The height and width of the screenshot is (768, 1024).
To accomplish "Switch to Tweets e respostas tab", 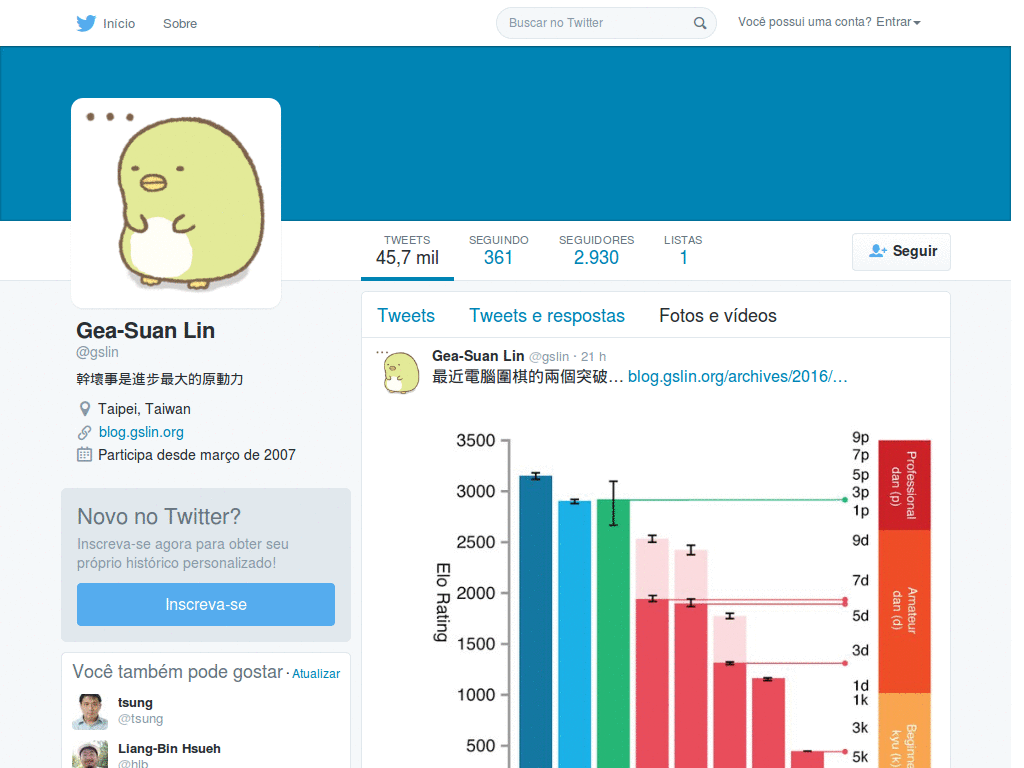I will [547, 316].
